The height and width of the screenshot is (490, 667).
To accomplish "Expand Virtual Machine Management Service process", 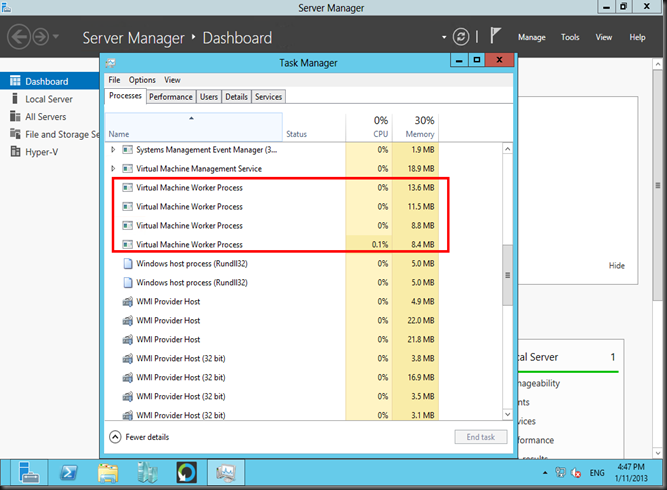I will (x=113, y=168).
